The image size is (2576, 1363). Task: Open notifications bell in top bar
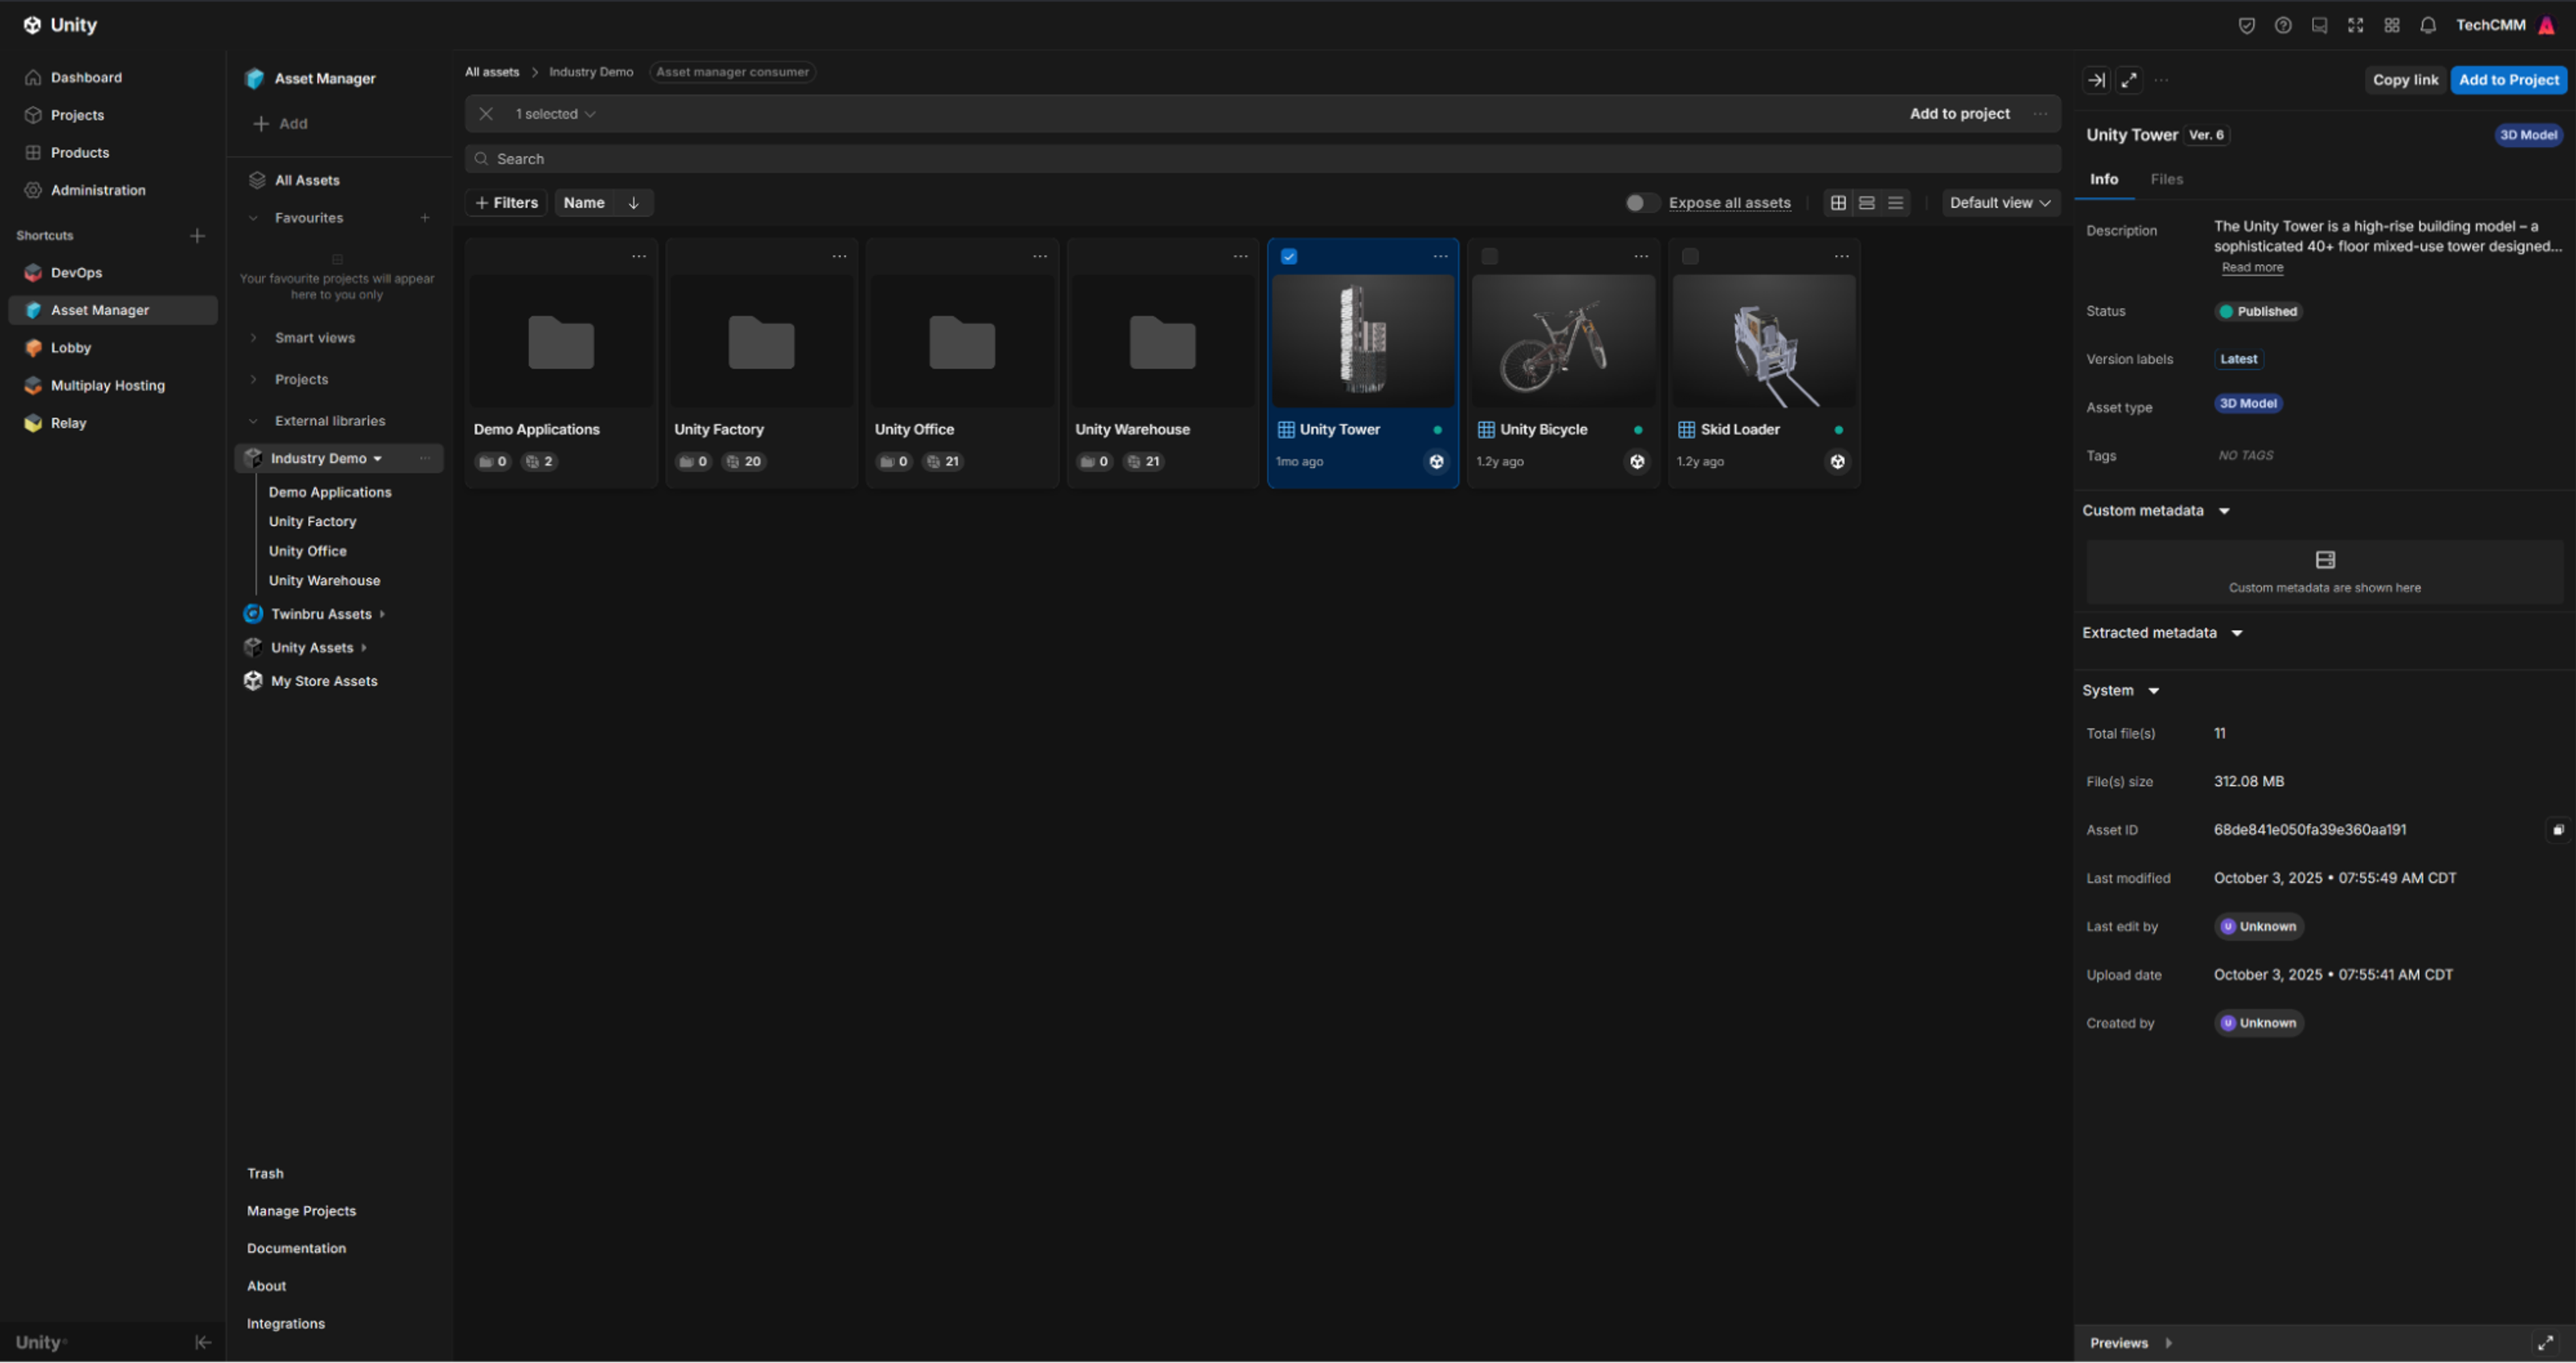(x=2427, y=25)
